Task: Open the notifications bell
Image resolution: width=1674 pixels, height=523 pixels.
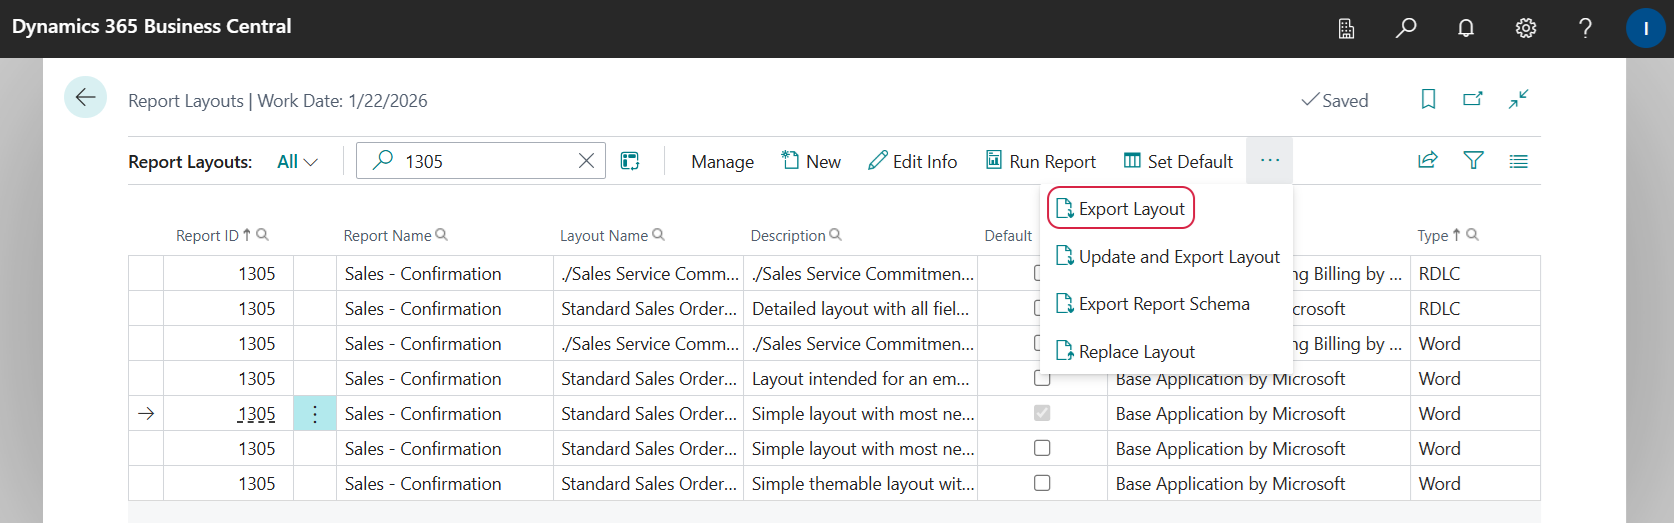Action: (x=1466, y=28)
